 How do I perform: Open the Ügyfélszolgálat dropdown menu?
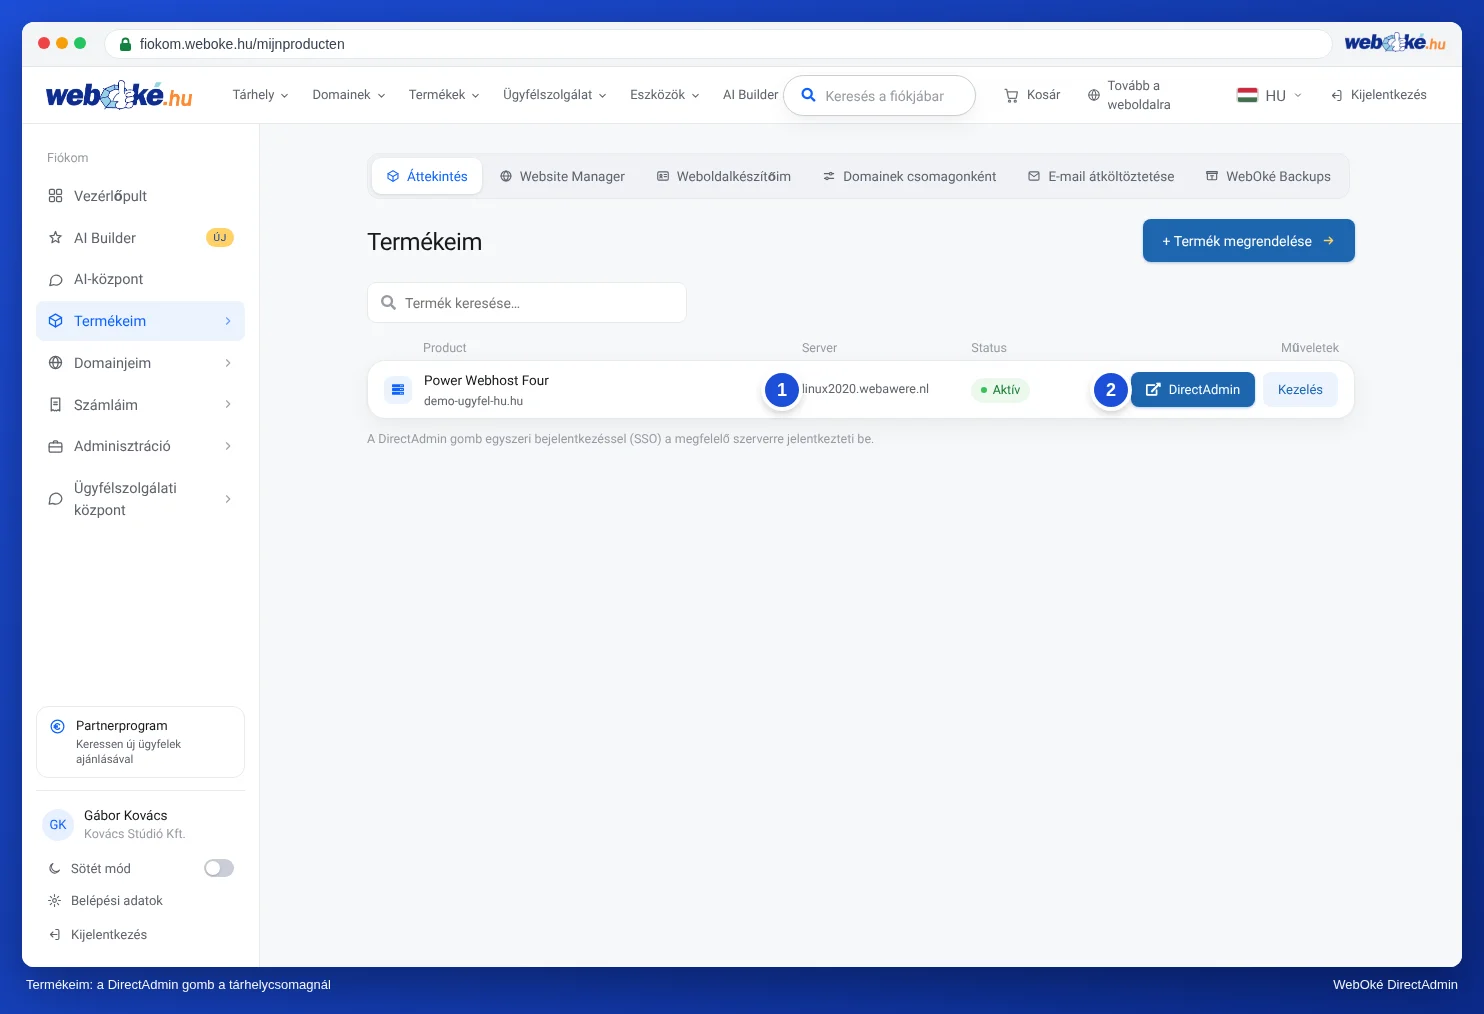554,95
